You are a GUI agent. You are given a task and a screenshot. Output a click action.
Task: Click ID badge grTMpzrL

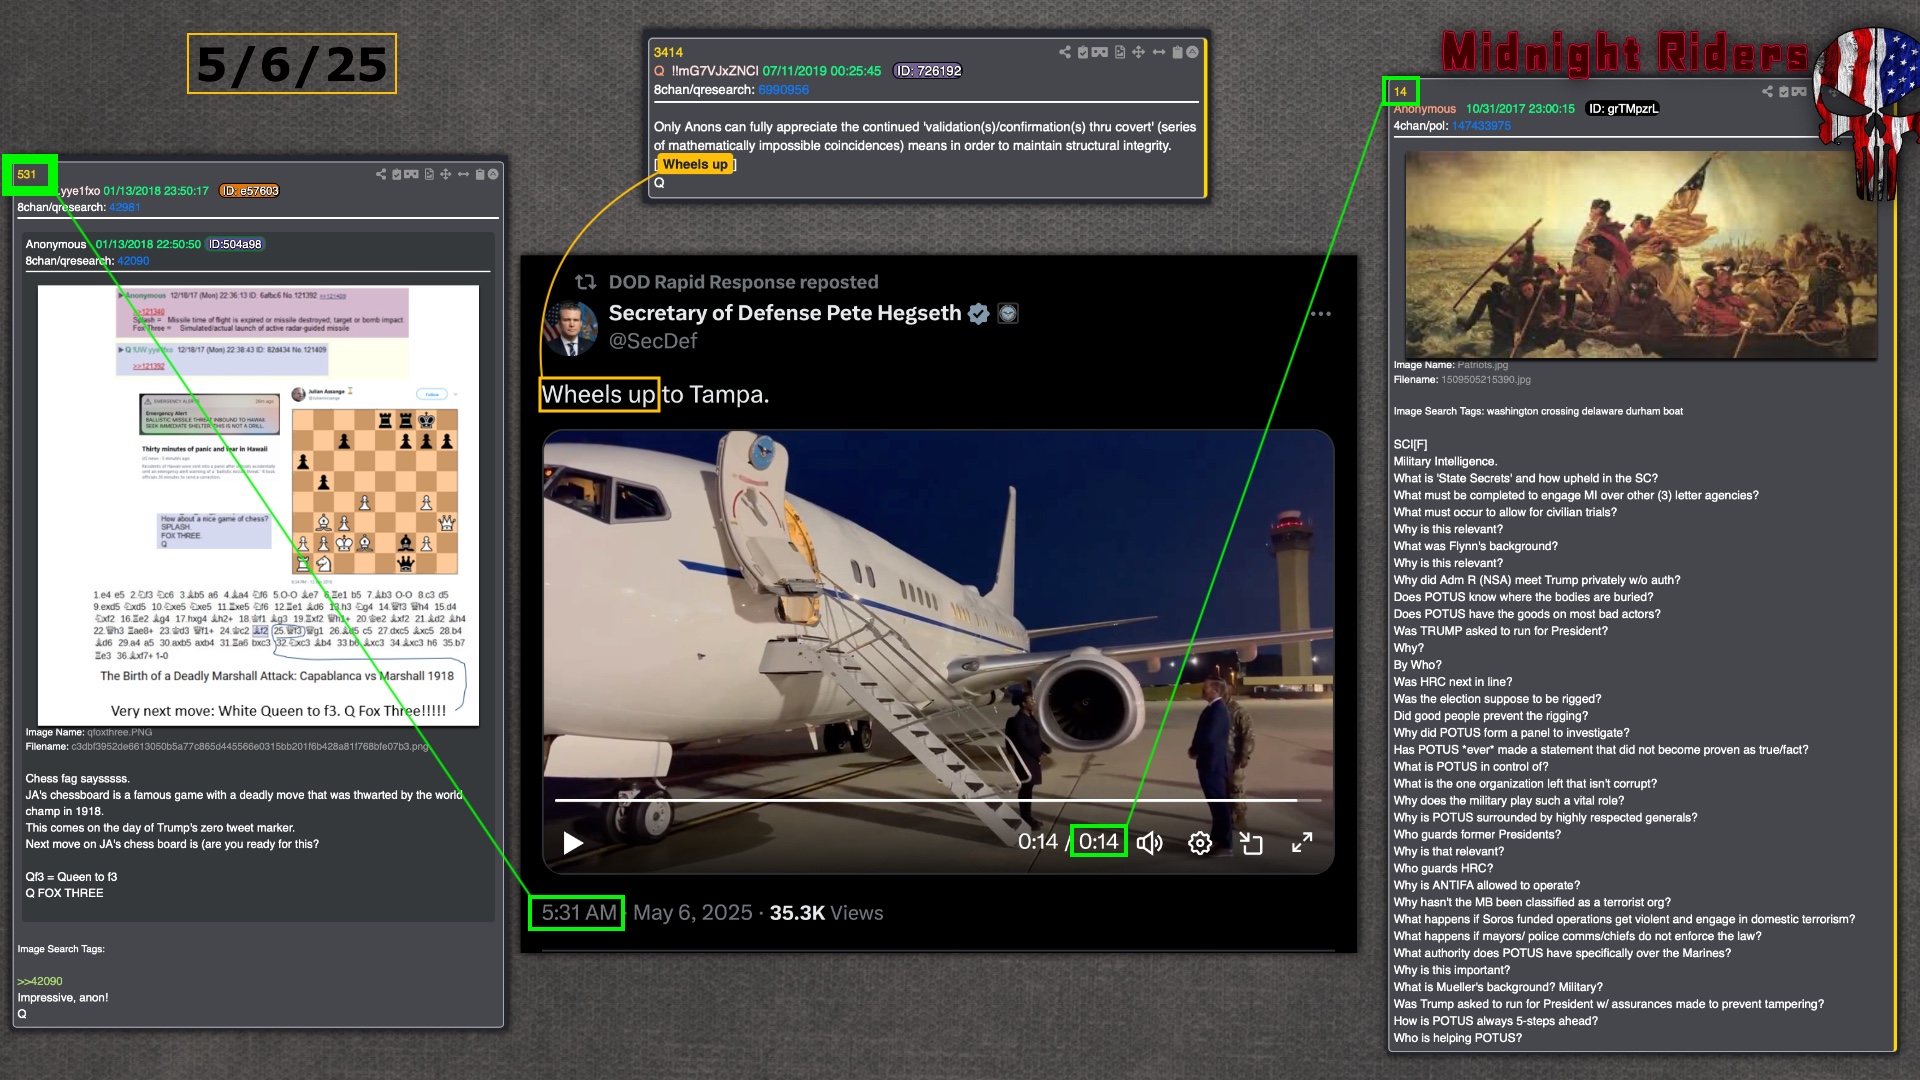point(1623,109)
